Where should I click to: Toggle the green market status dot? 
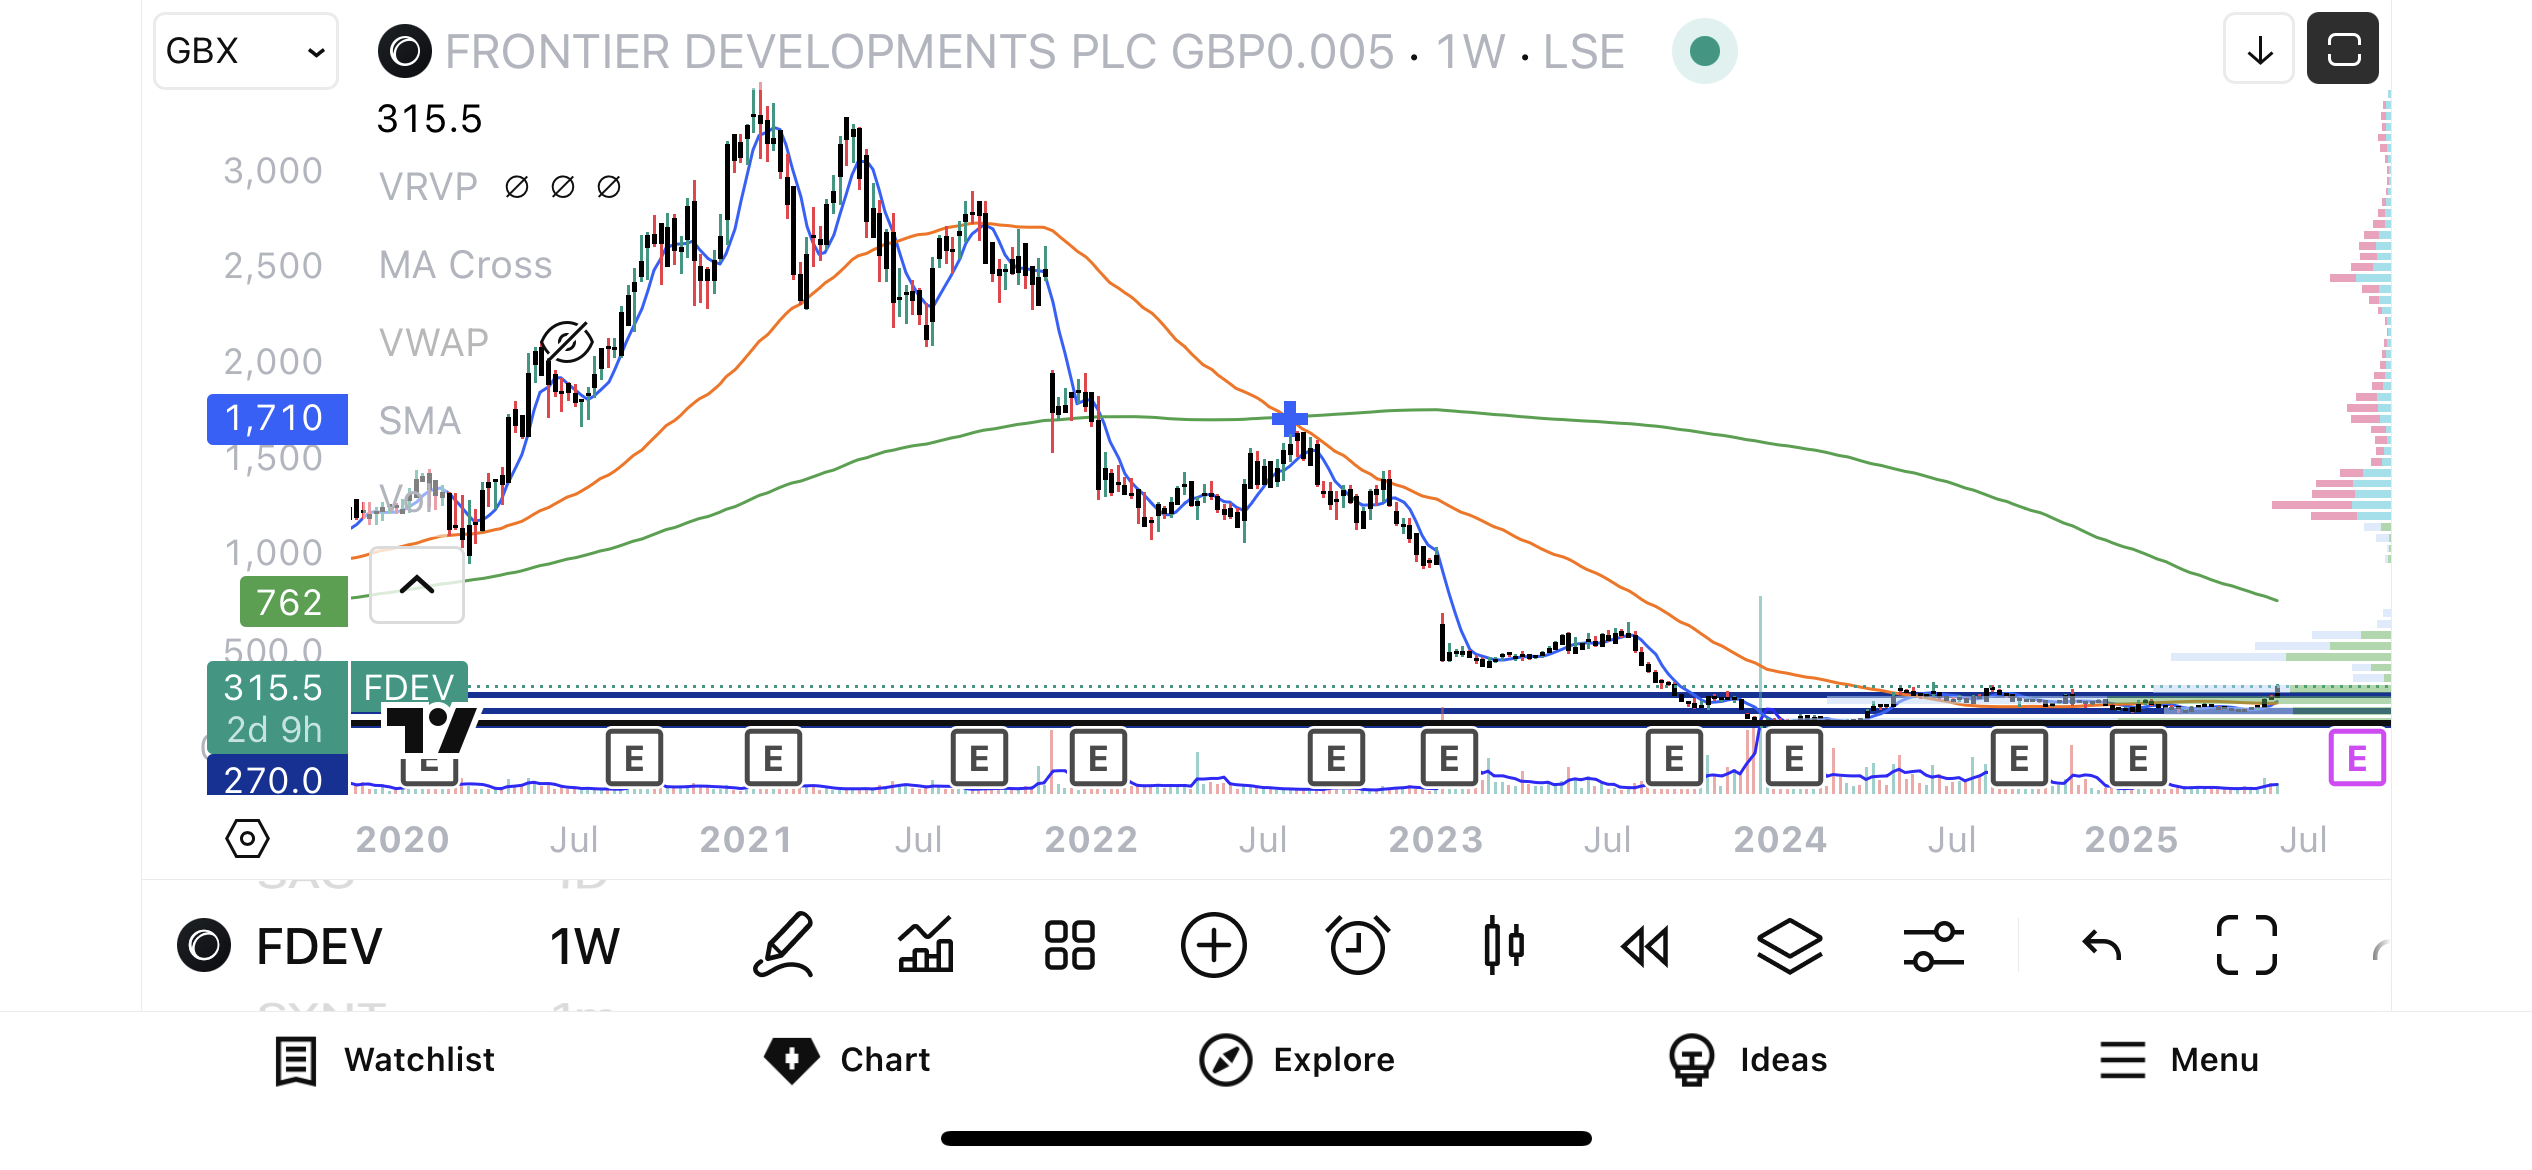tap(1704, 51)
